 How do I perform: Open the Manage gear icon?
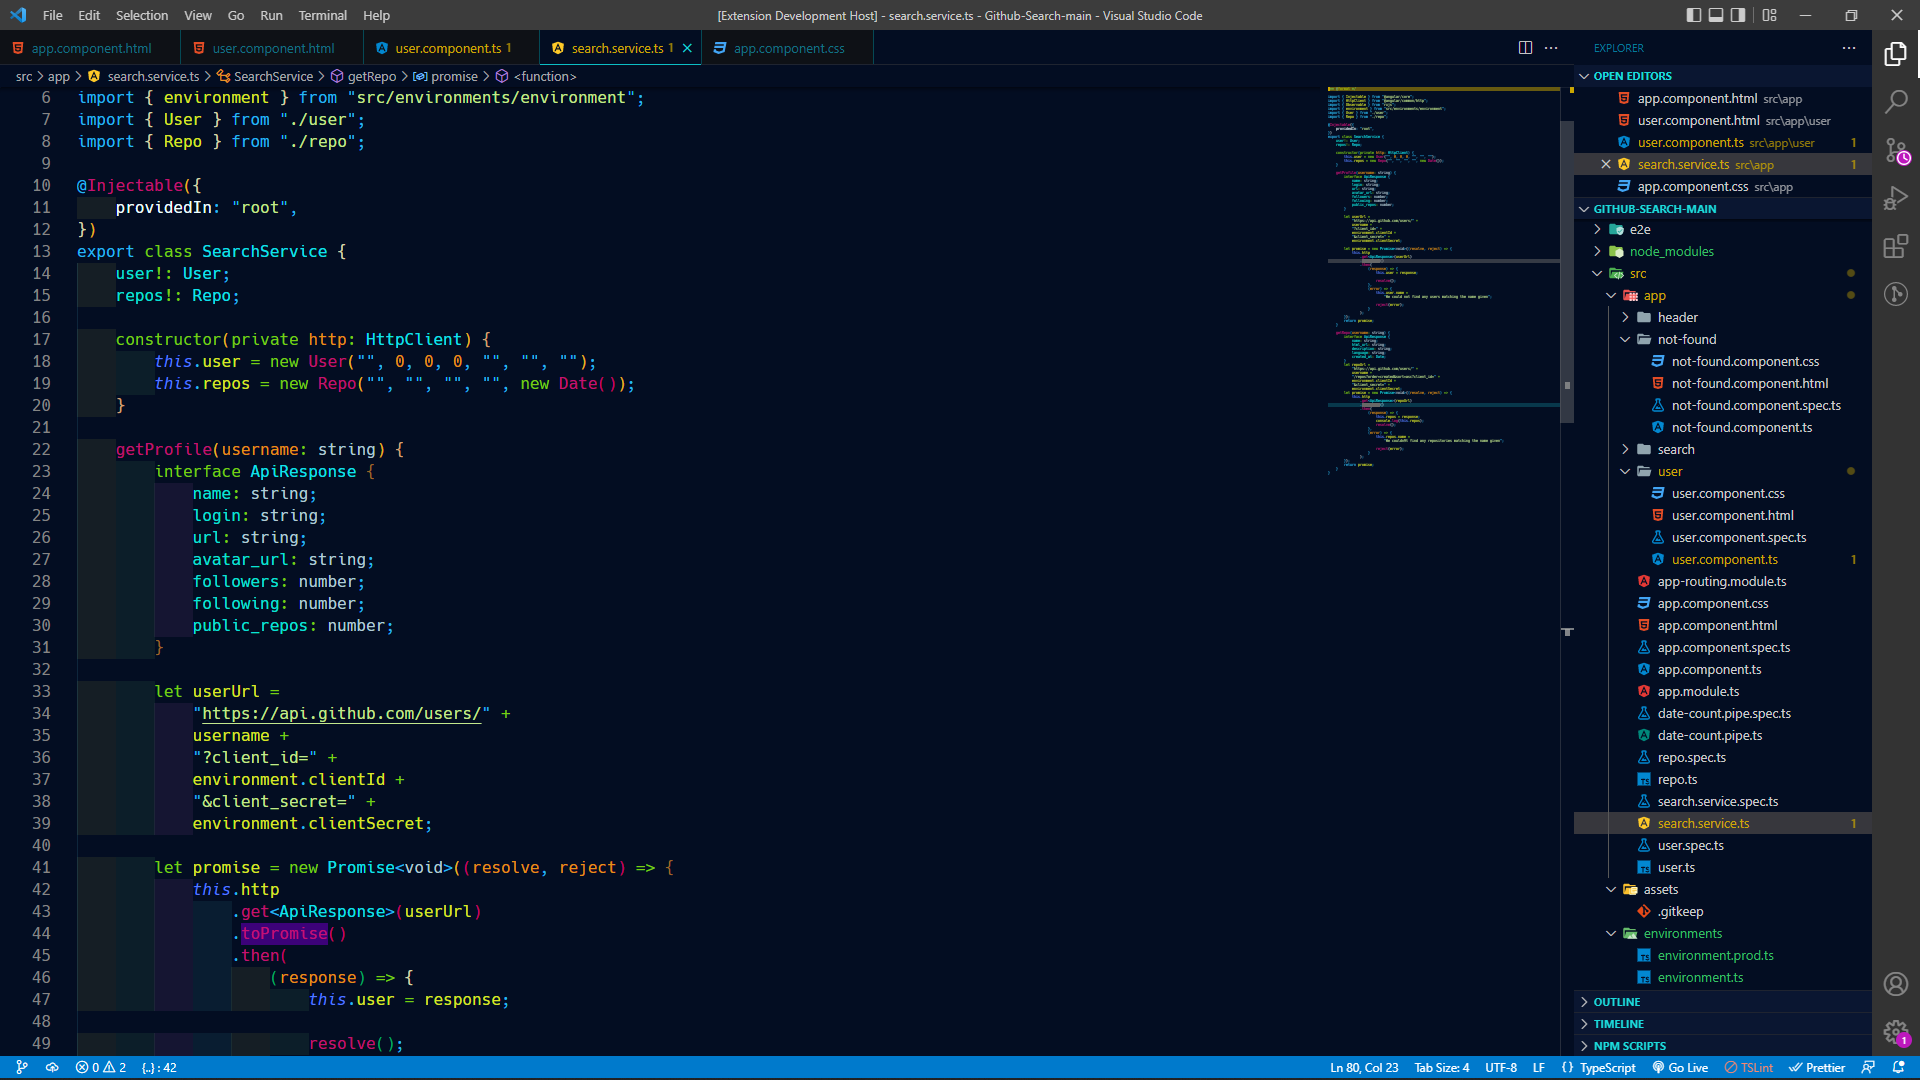(1896, 1032)
